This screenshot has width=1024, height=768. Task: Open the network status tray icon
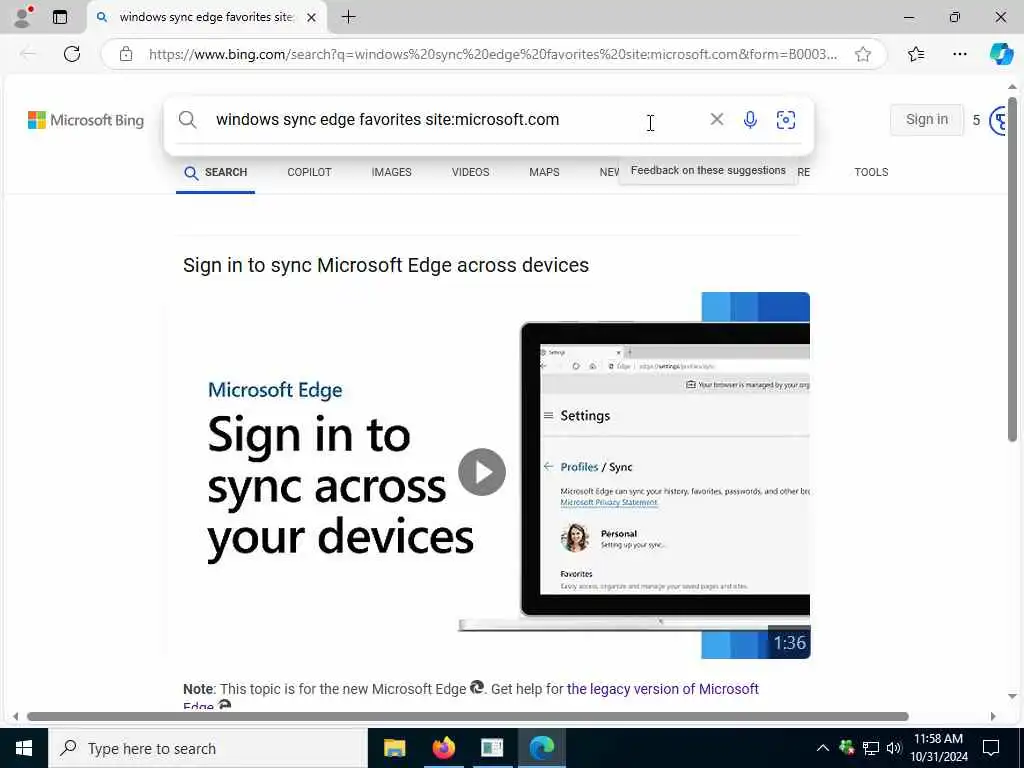[x=871, y=748]
